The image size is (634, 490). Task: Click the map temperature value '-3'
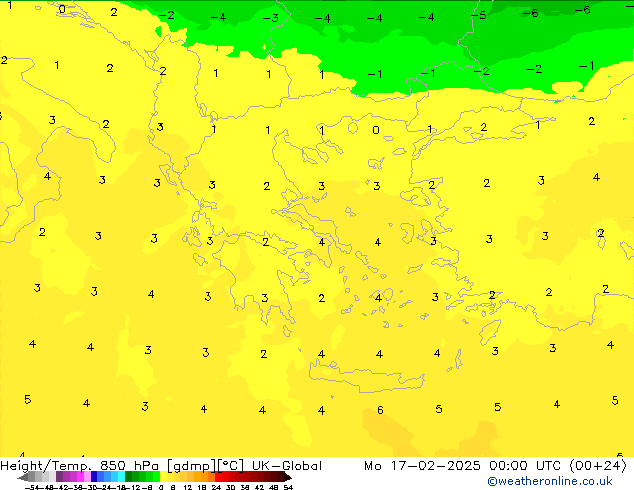271,18
